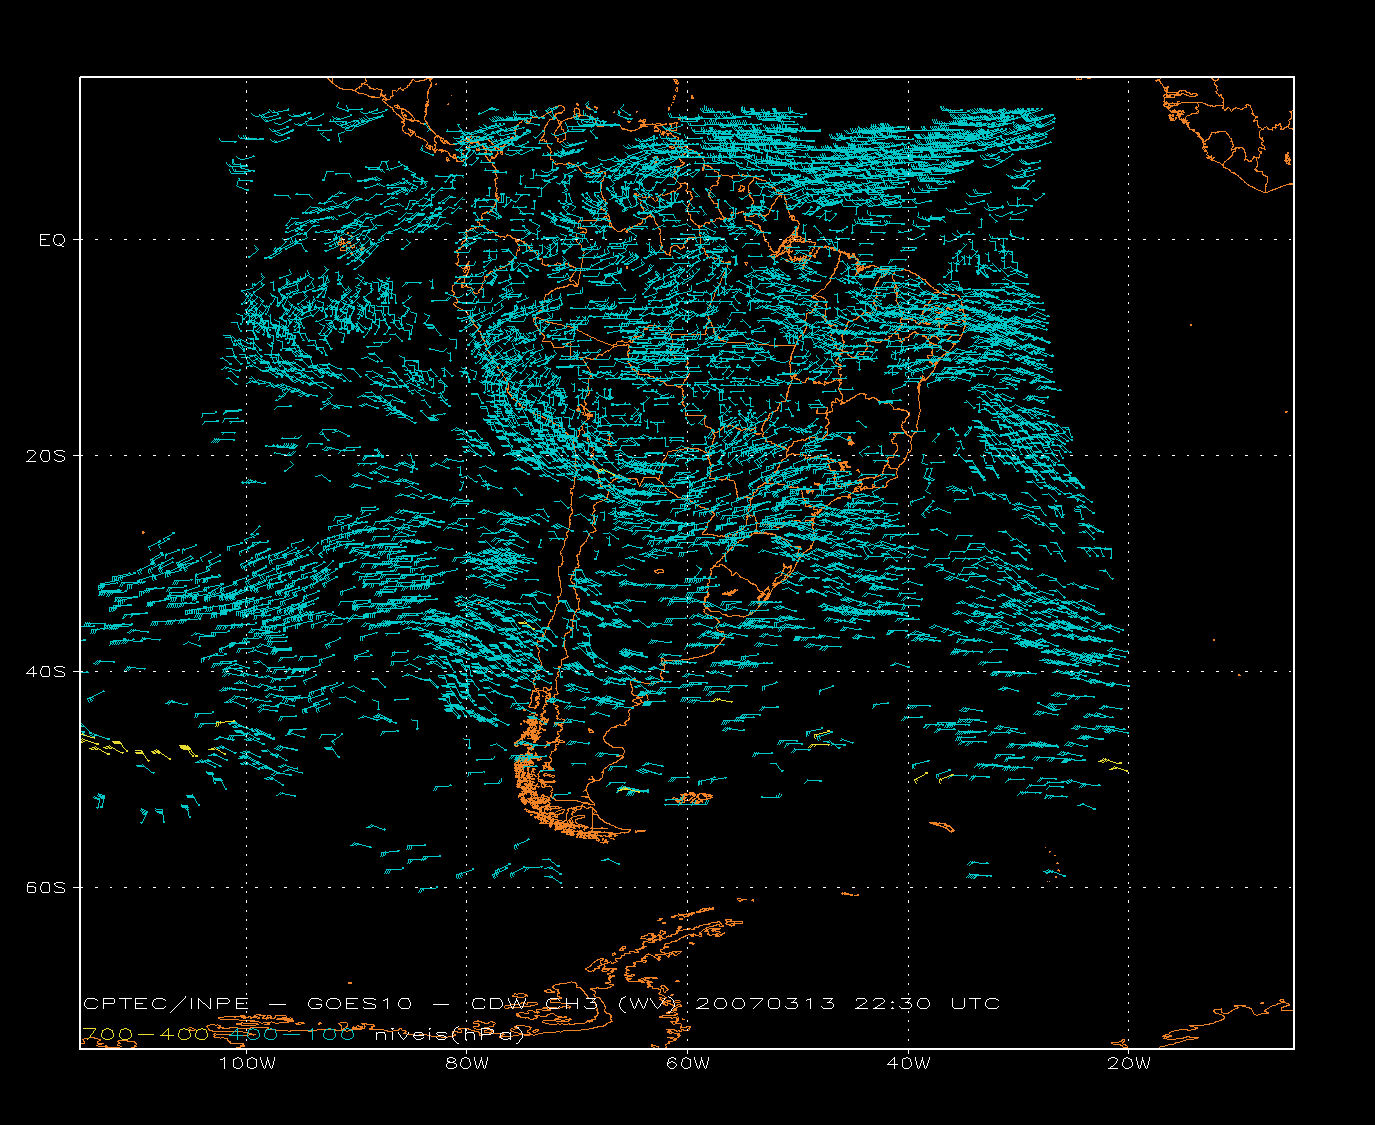Image resolution: width=1375 pixels, height=1125 pixels.
Task: Click the 40W longitude label
Action: [x=908, y=1063]
